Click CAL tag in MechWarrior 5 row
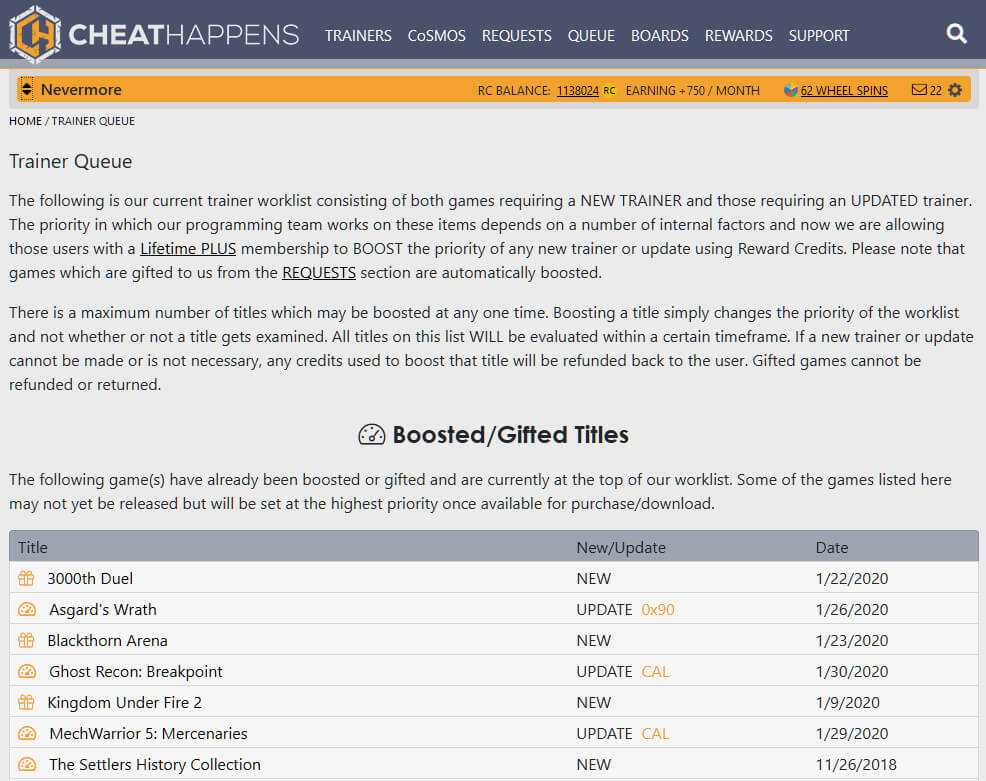This screenshot has height=781, width=986. 655,733
